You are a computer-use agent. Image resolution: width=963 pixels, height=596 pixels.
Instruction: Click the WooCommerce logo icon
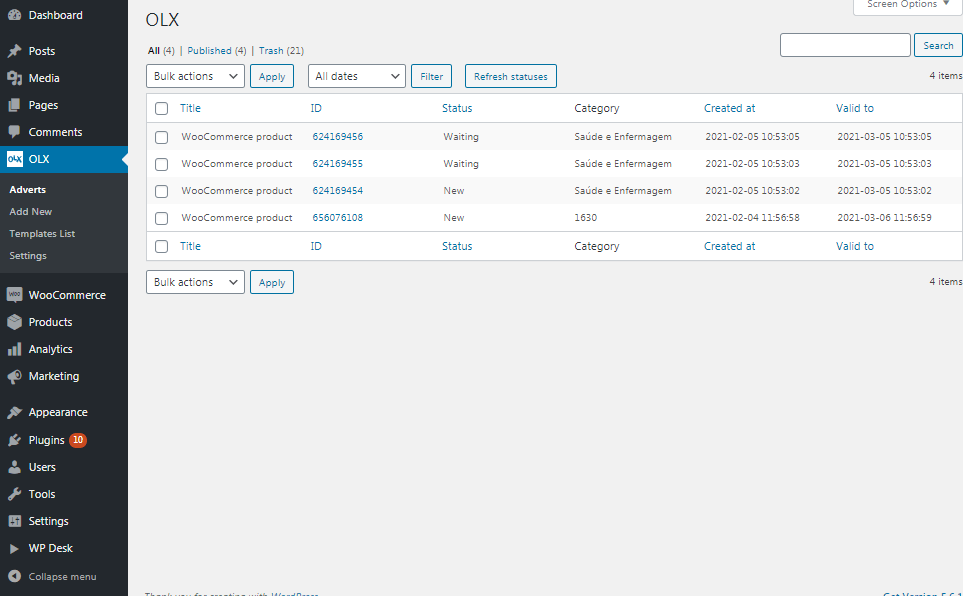click(x=14, y=295)
